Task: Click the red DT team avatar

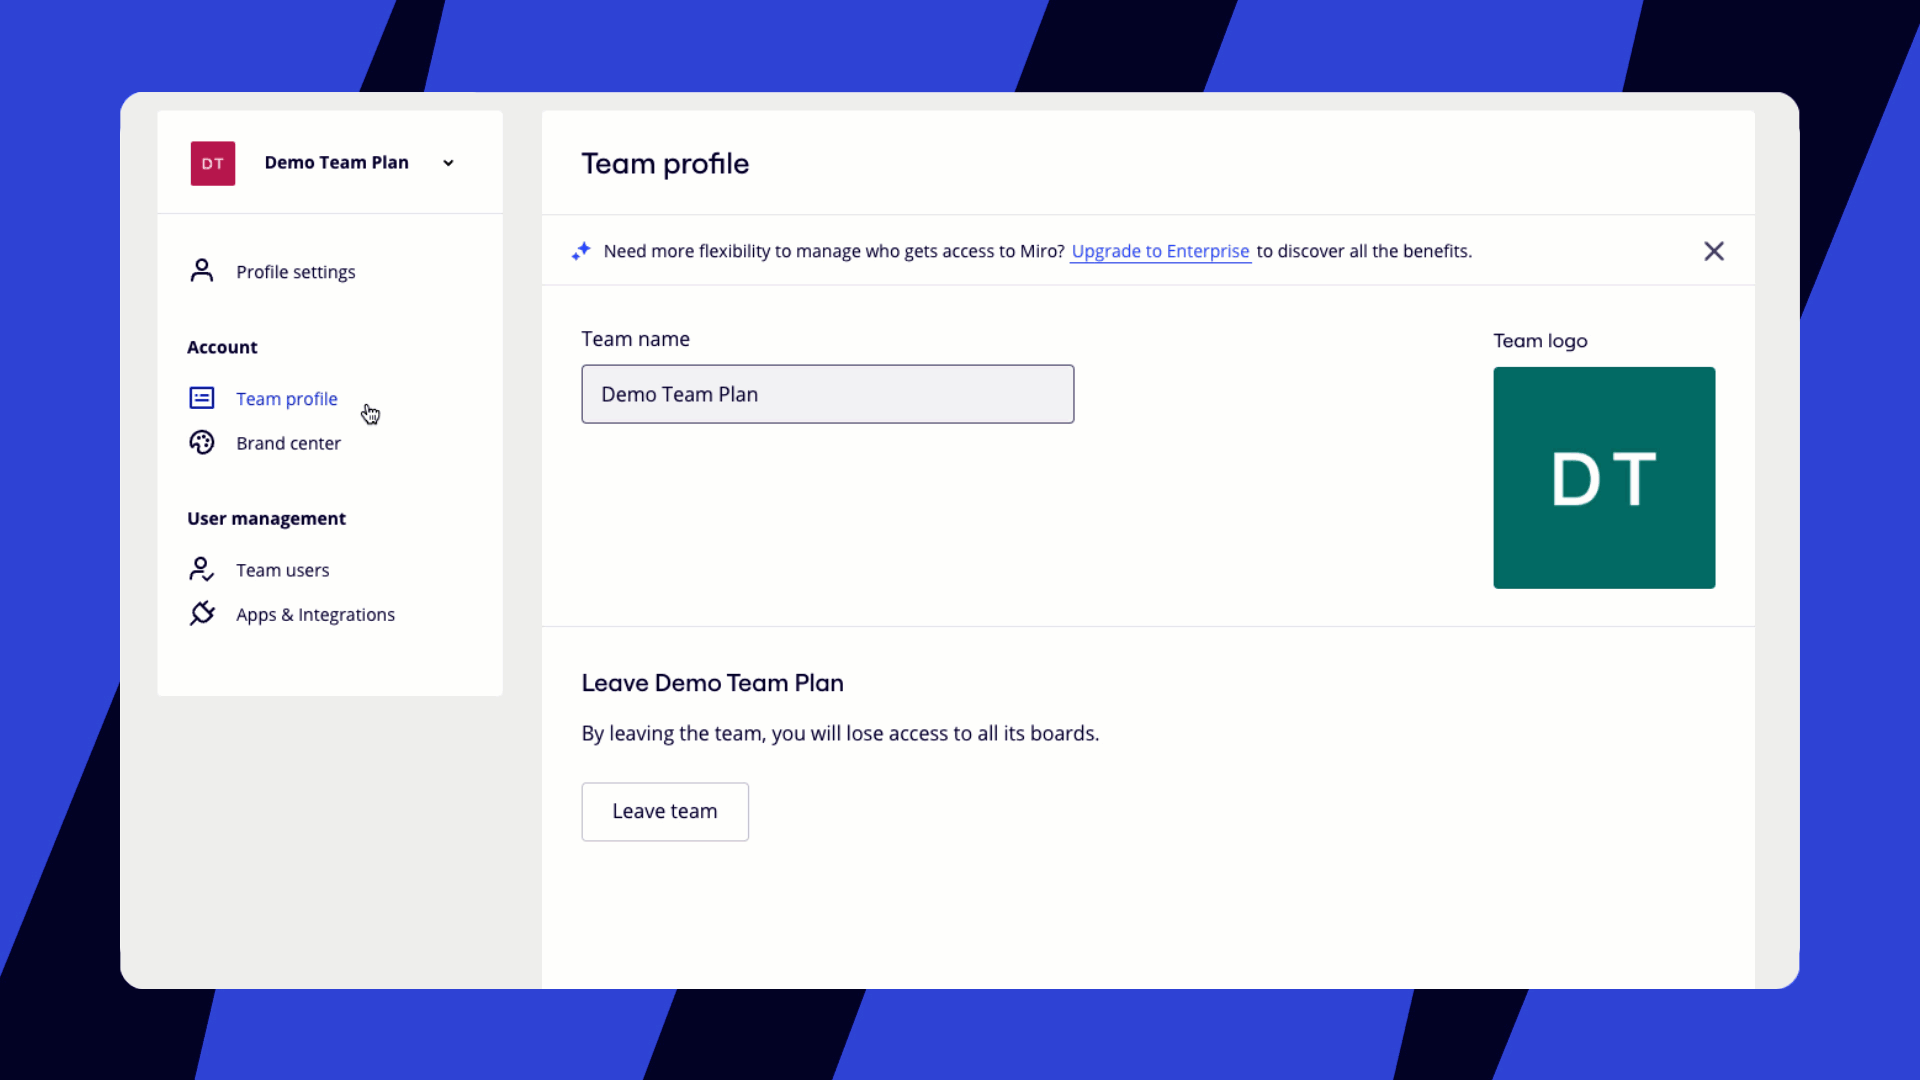Action: coord(213,163)
